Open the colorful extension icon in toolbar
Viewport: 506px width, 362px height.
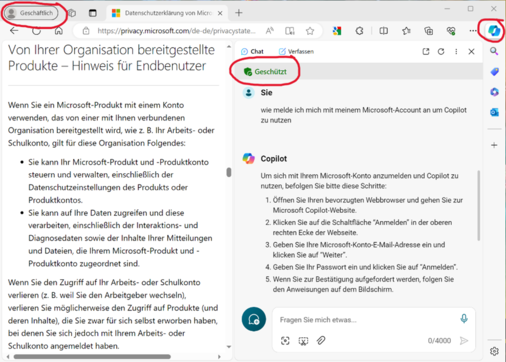coord(337,31)
